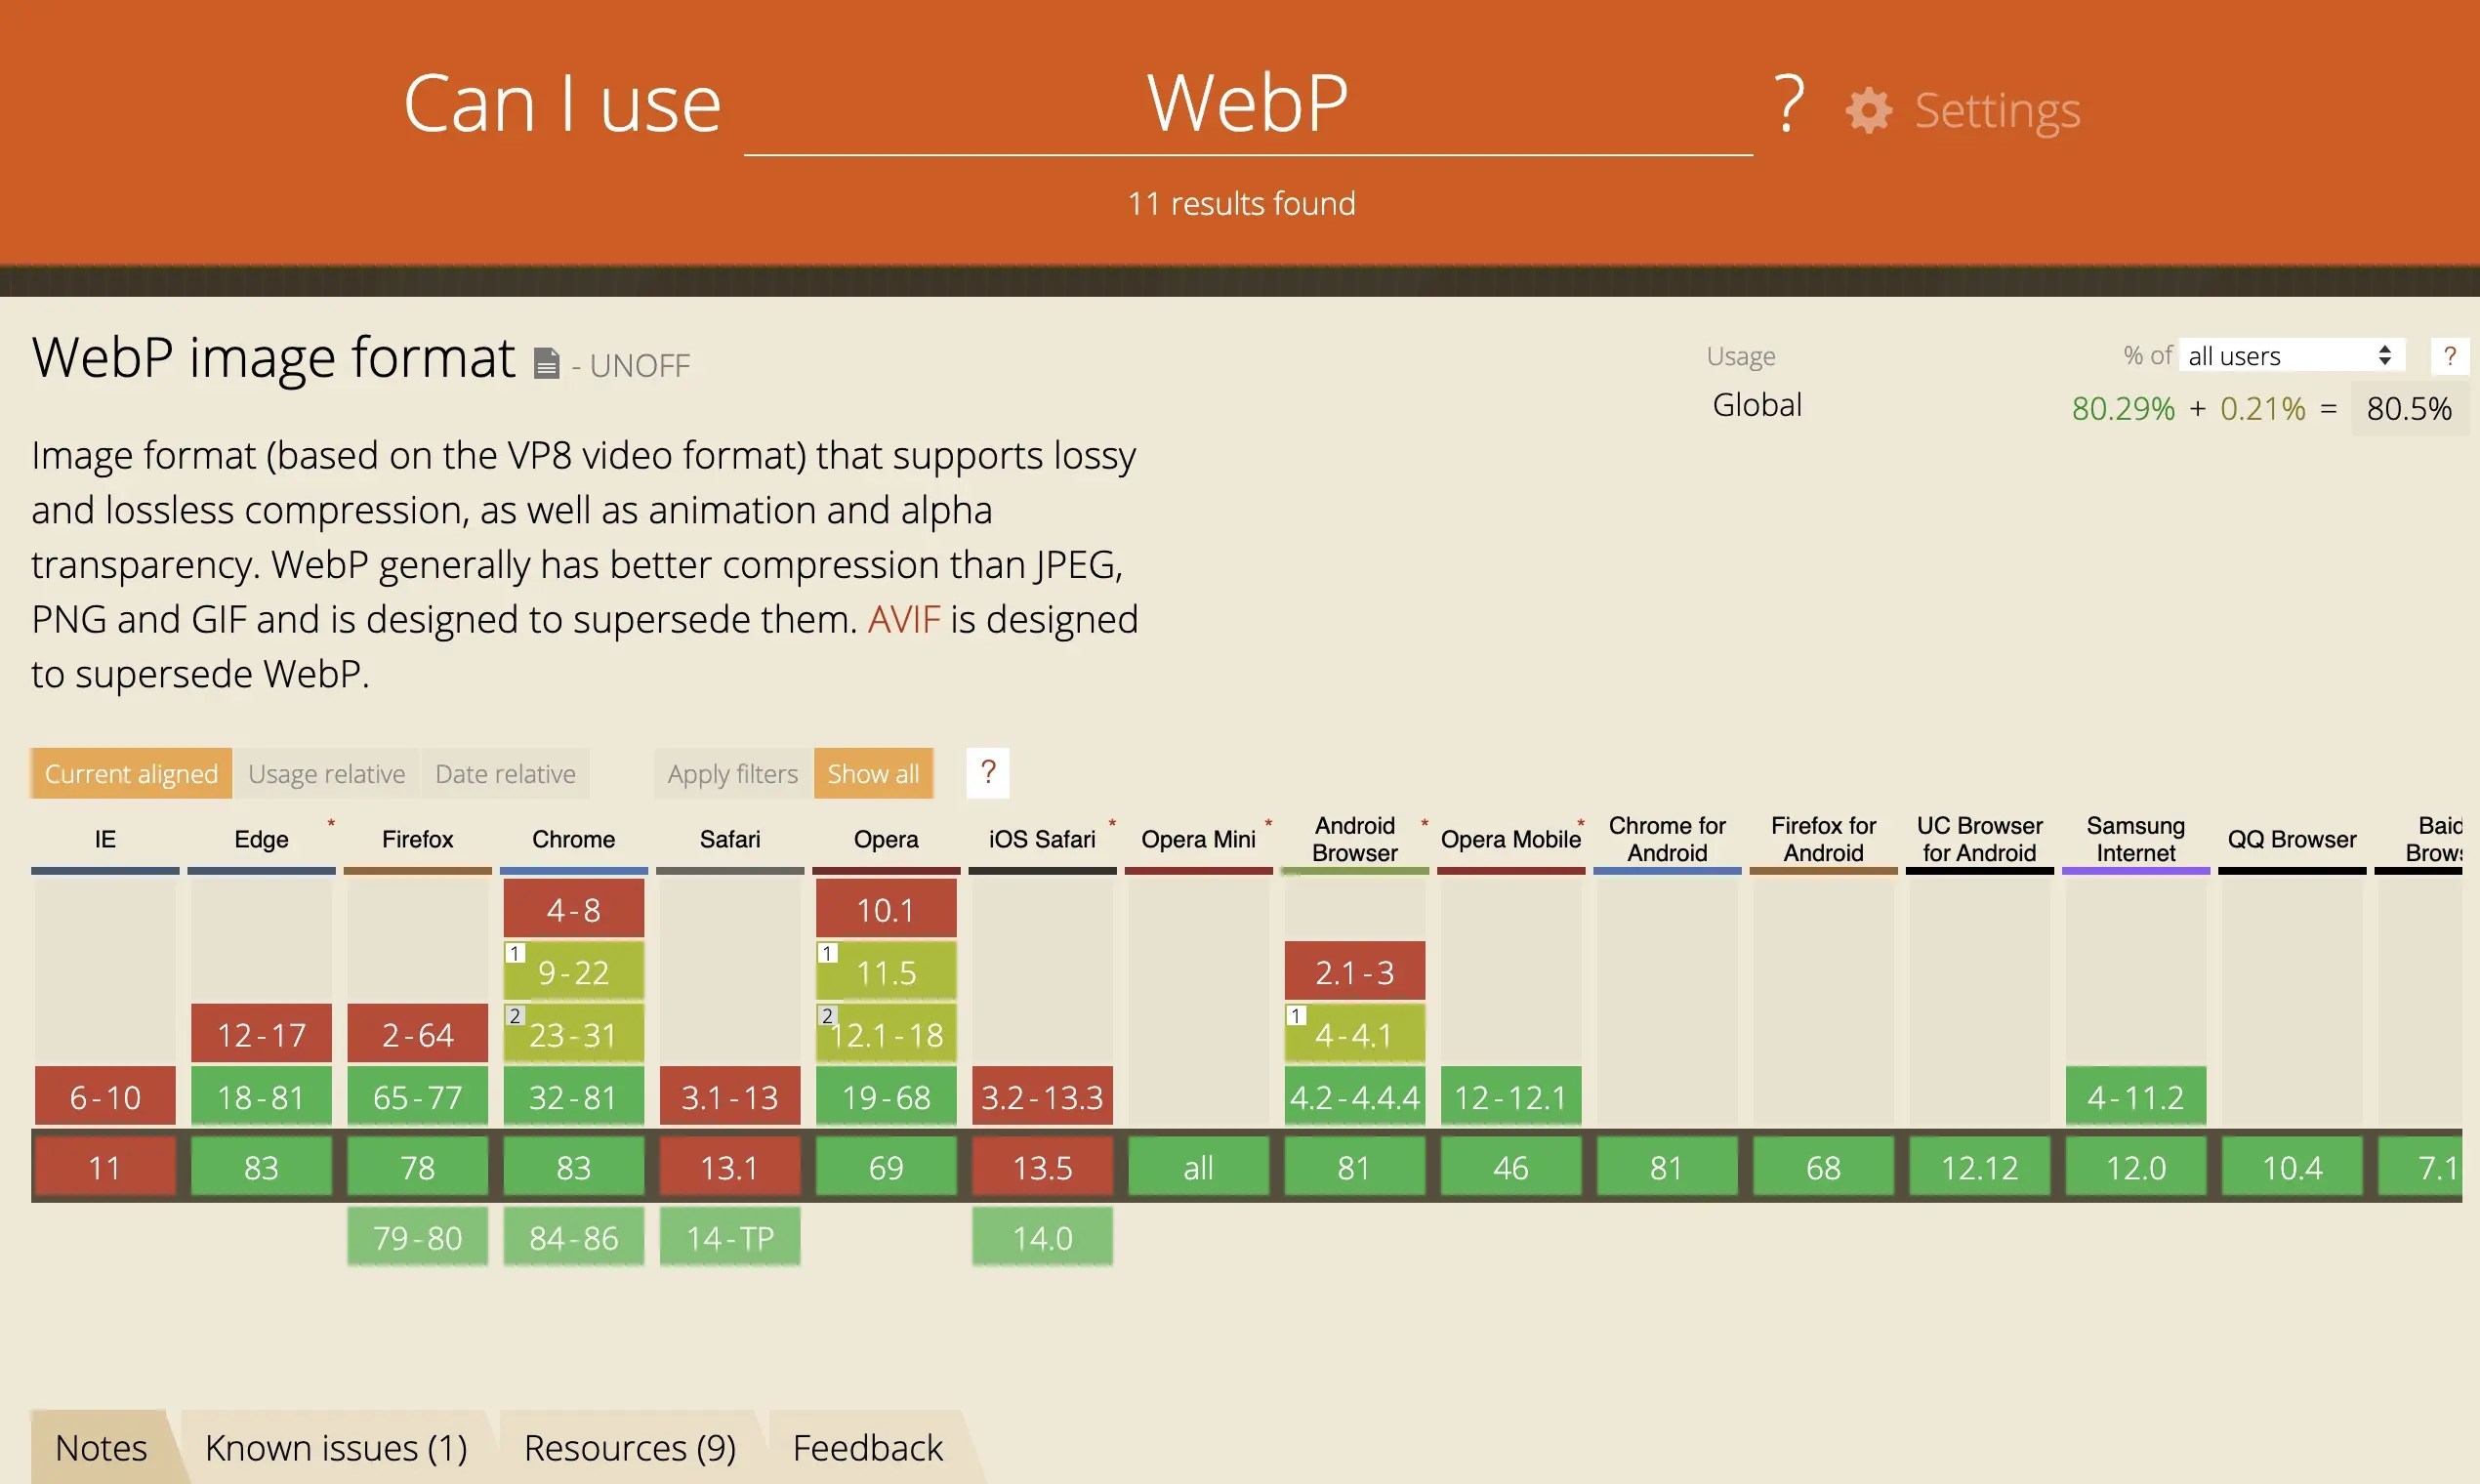2480x1484 pixels.
Task: Click the Edge column header
Action: 261,839
